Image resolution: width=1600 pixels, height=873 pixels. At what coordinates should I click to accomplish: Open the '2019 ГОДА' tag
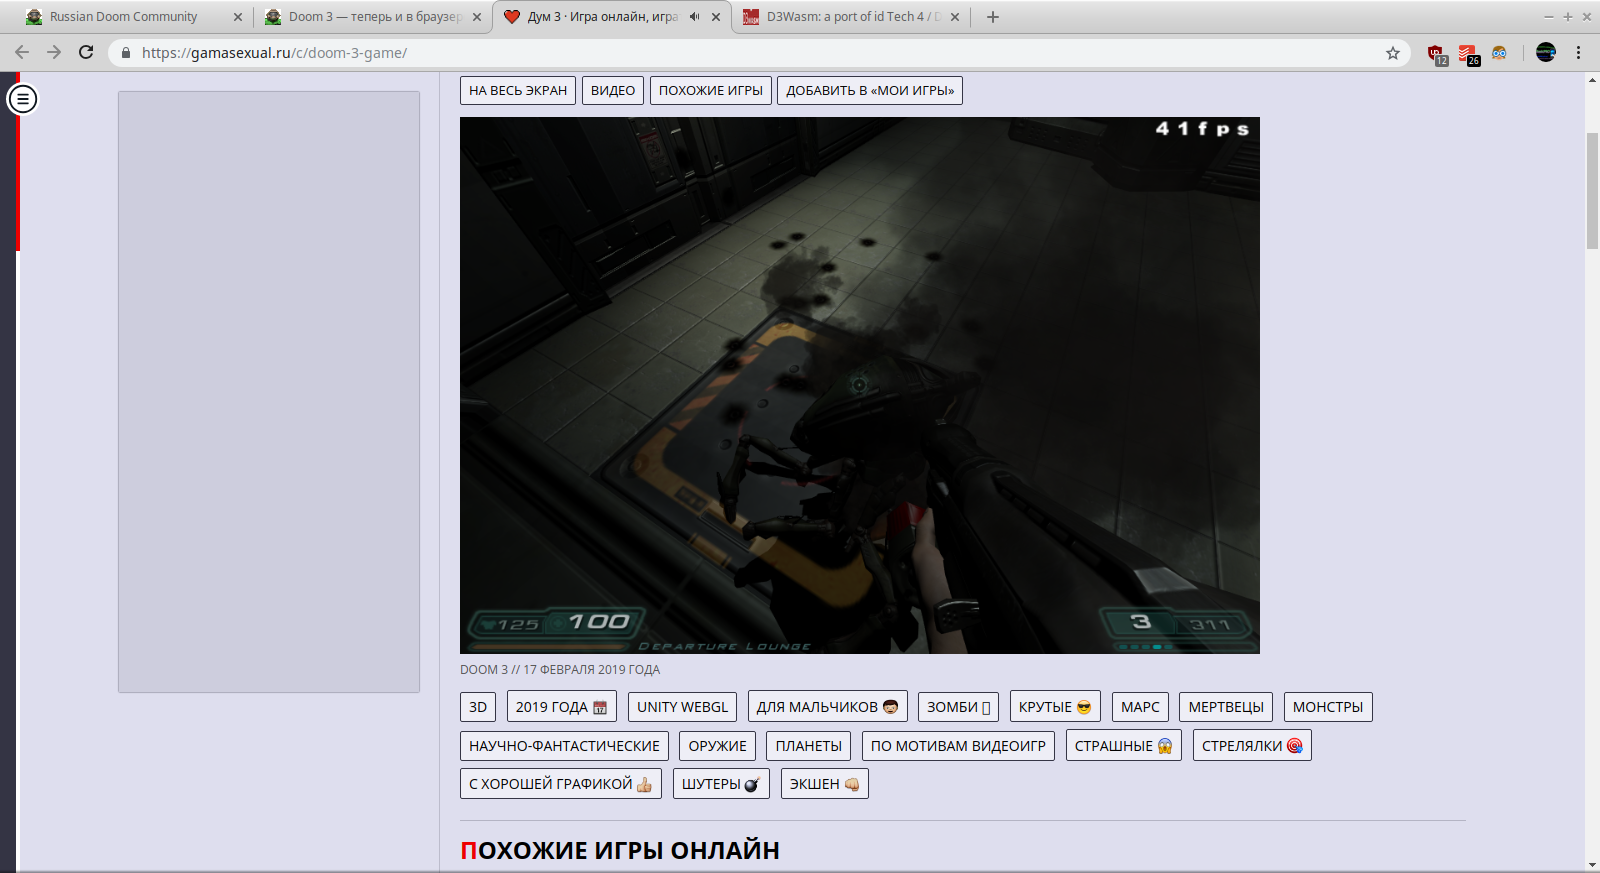click(562, 707)
